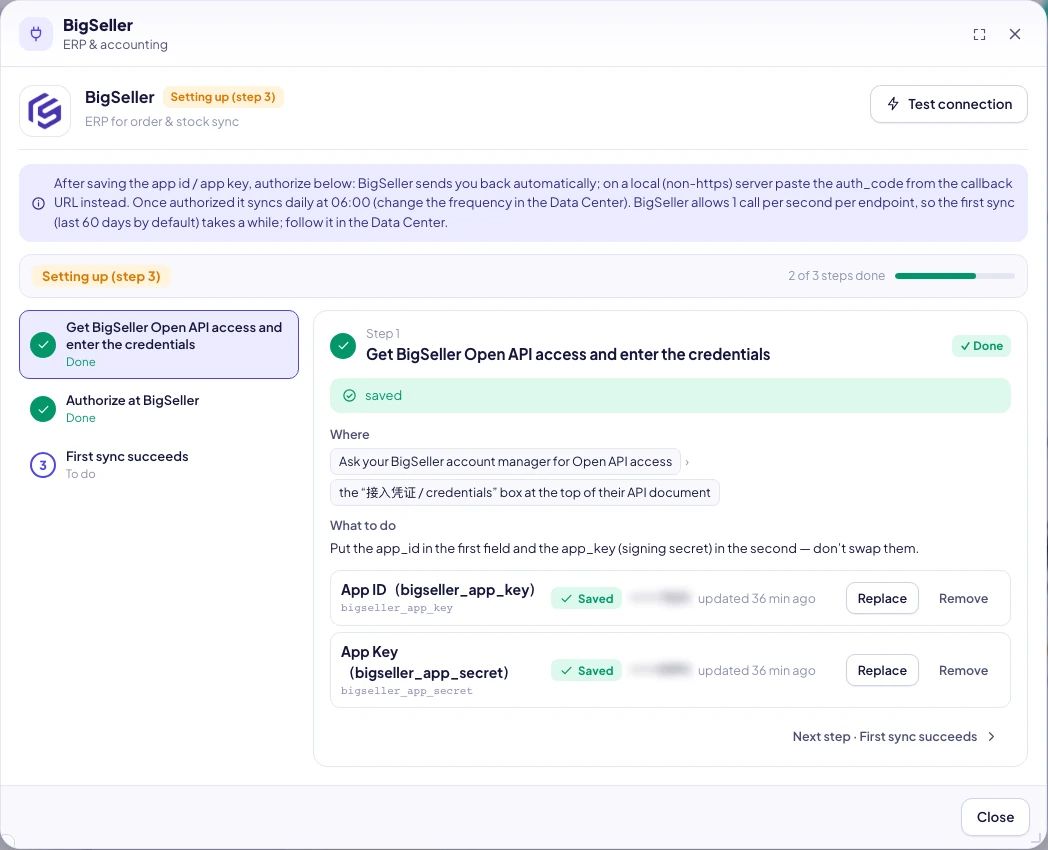Click the blurred App Key value
The width and height of the screenshot is (1048, 850).
[x=660, y=670]
